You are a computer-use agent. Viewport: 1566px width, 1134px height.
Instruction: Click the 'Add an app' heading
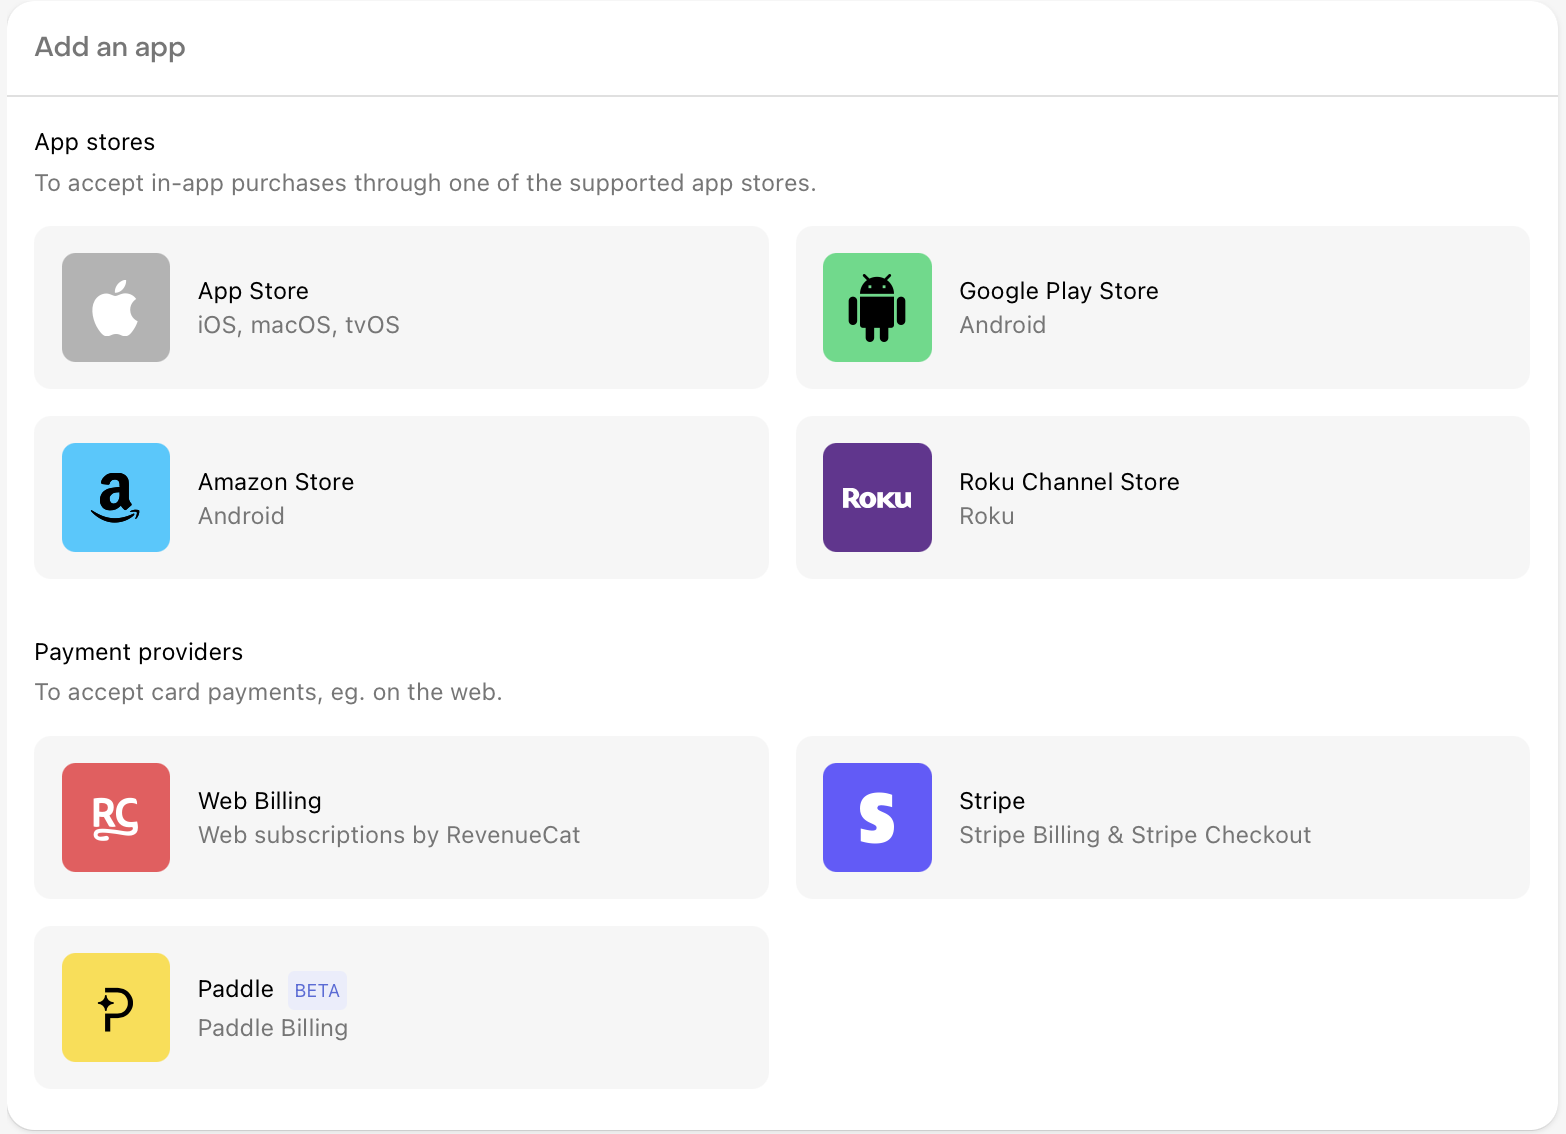coord(110,48)
